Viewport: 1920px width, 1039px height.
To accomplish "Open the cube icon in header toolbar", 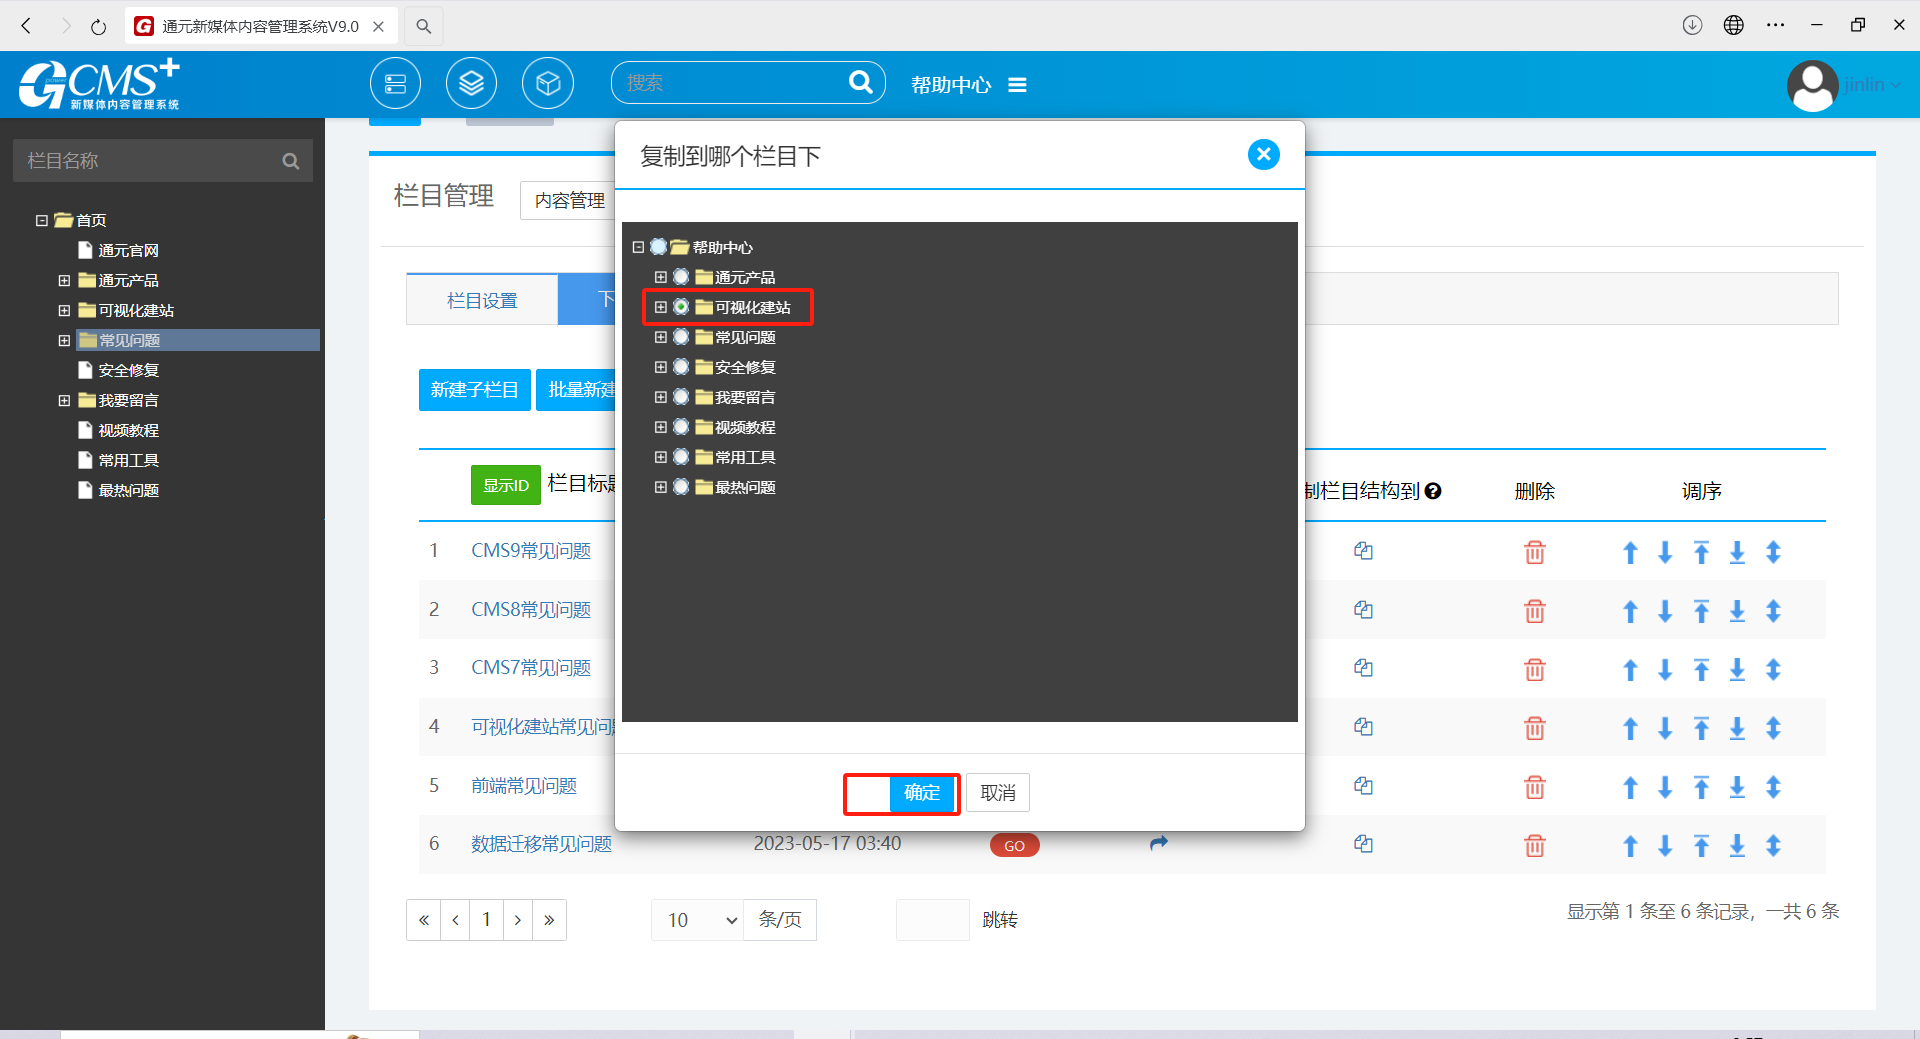I will (x=547, y=84).
